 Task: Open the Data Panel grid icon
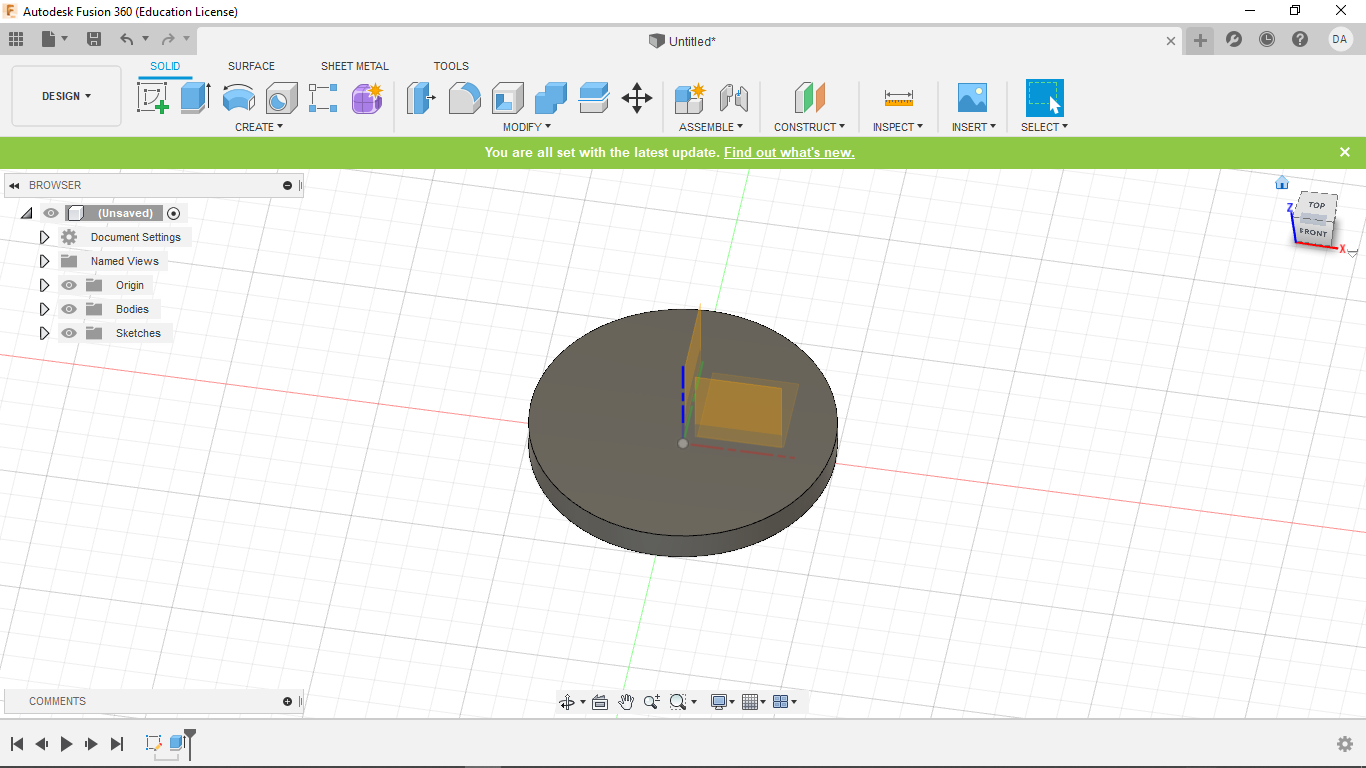coord(16,39)
